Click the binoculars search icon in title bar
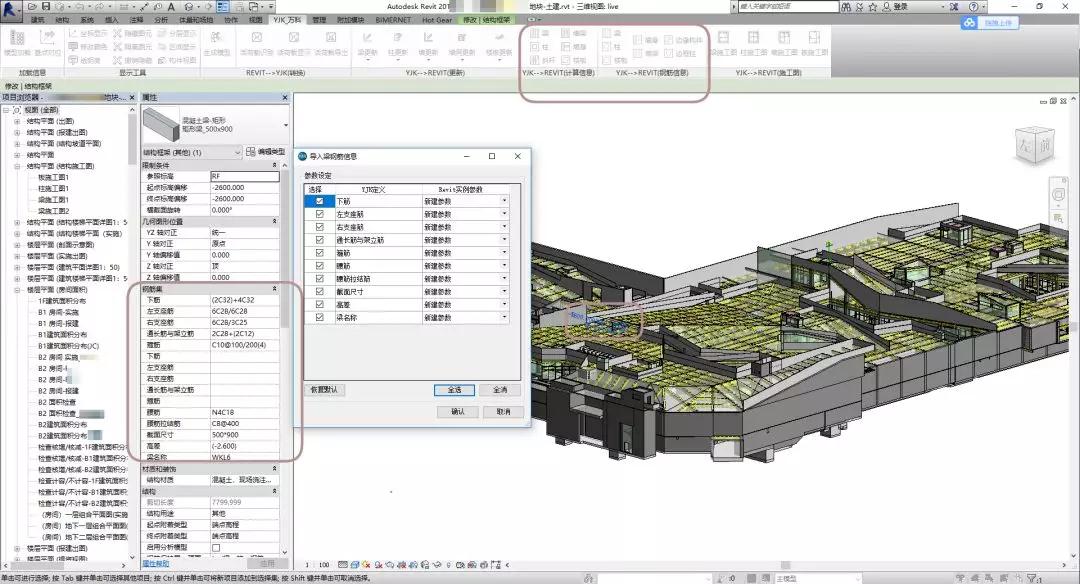The image size is (1080, 584). 846,6
